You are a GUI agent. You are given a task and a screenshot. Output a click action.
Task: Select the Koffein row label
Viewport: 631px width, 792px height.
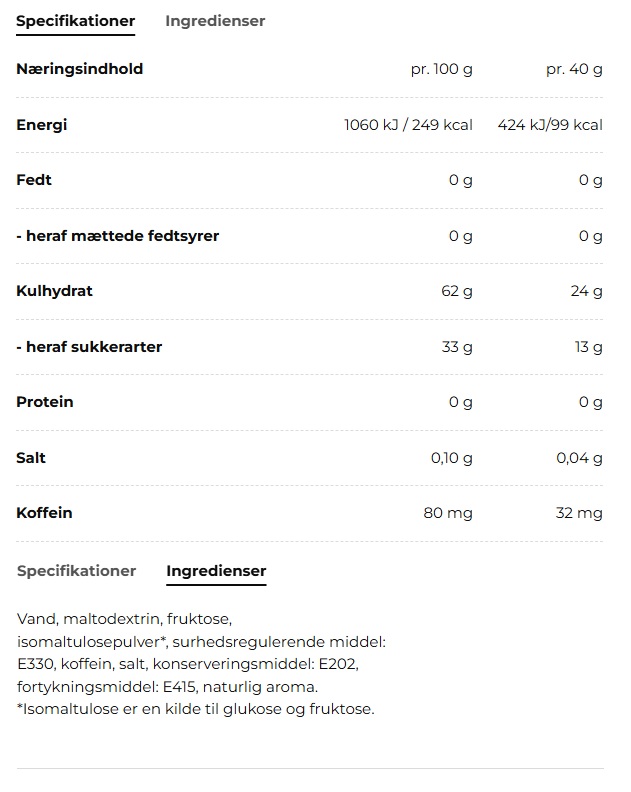tap(44, 513)
